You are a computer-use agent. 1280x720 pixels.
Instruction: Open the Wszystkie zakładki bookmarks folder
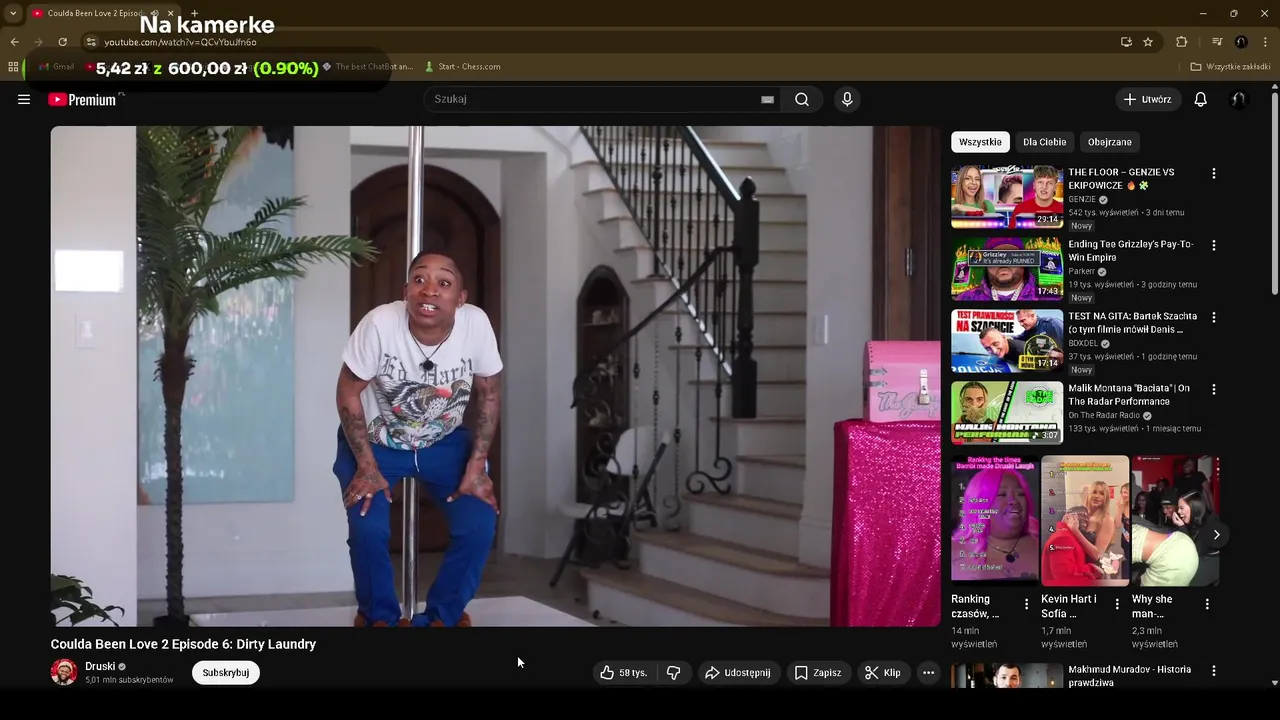point(1230,67)
